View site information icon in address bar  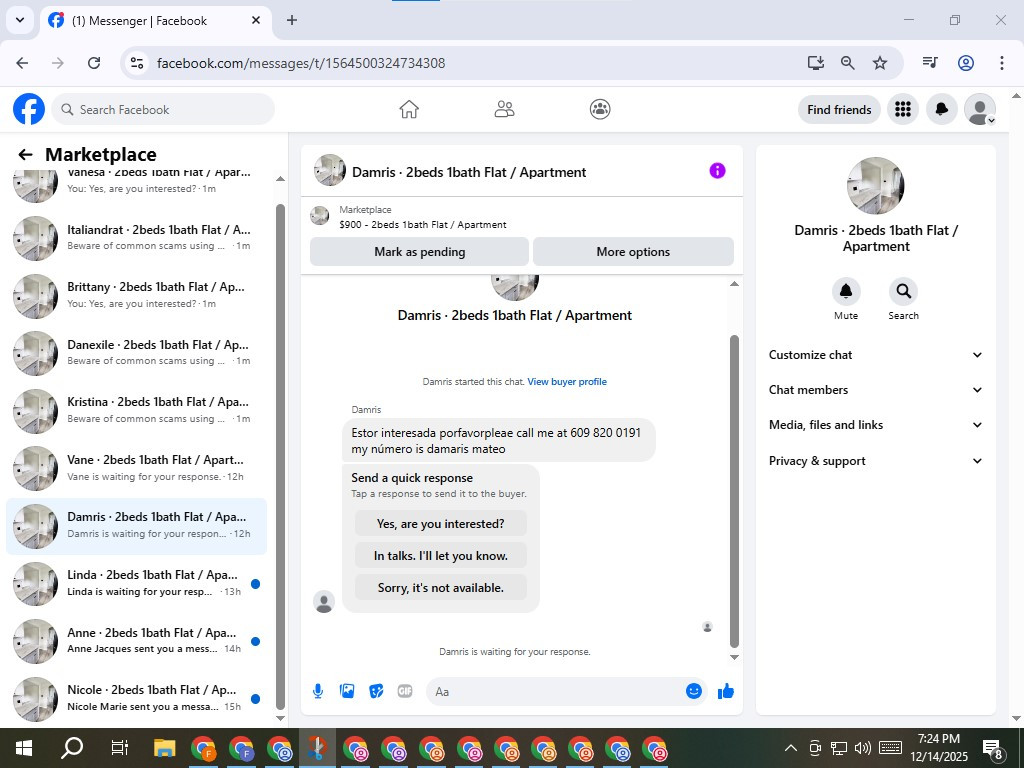(x=136, y=63)
